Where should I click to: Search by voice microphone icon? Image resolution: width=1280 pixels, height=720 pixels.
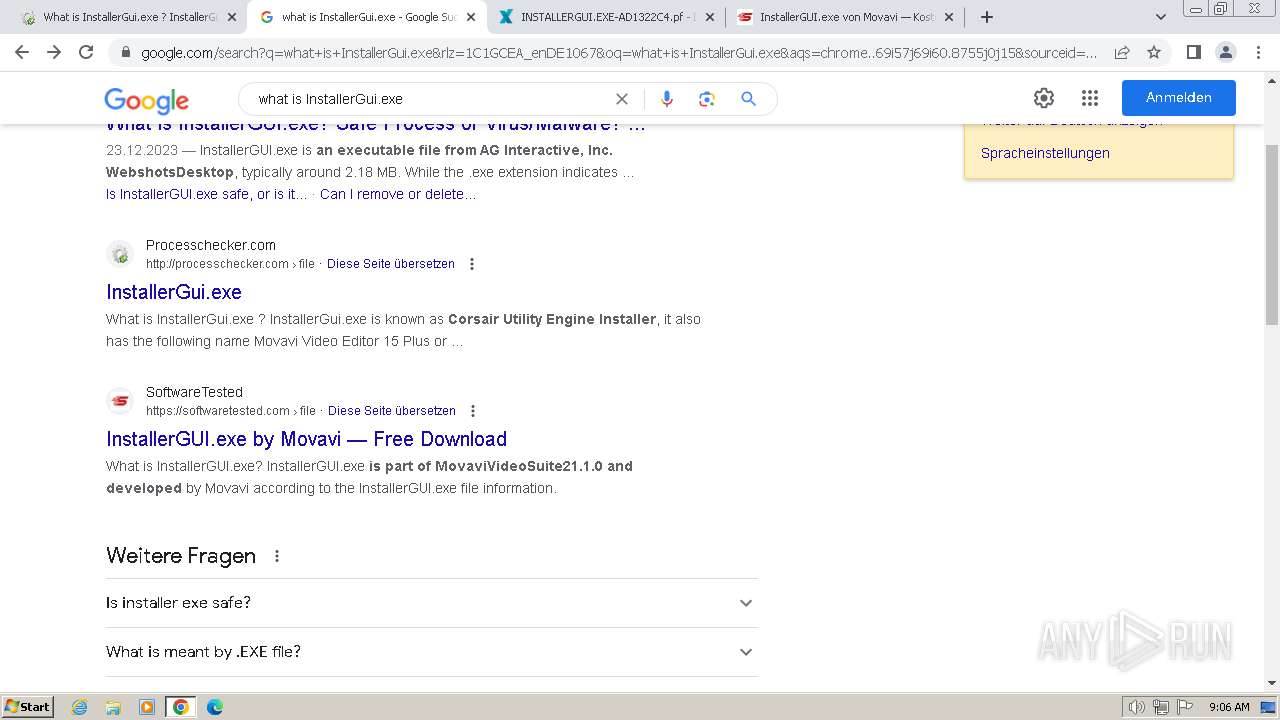coord(667,99)
